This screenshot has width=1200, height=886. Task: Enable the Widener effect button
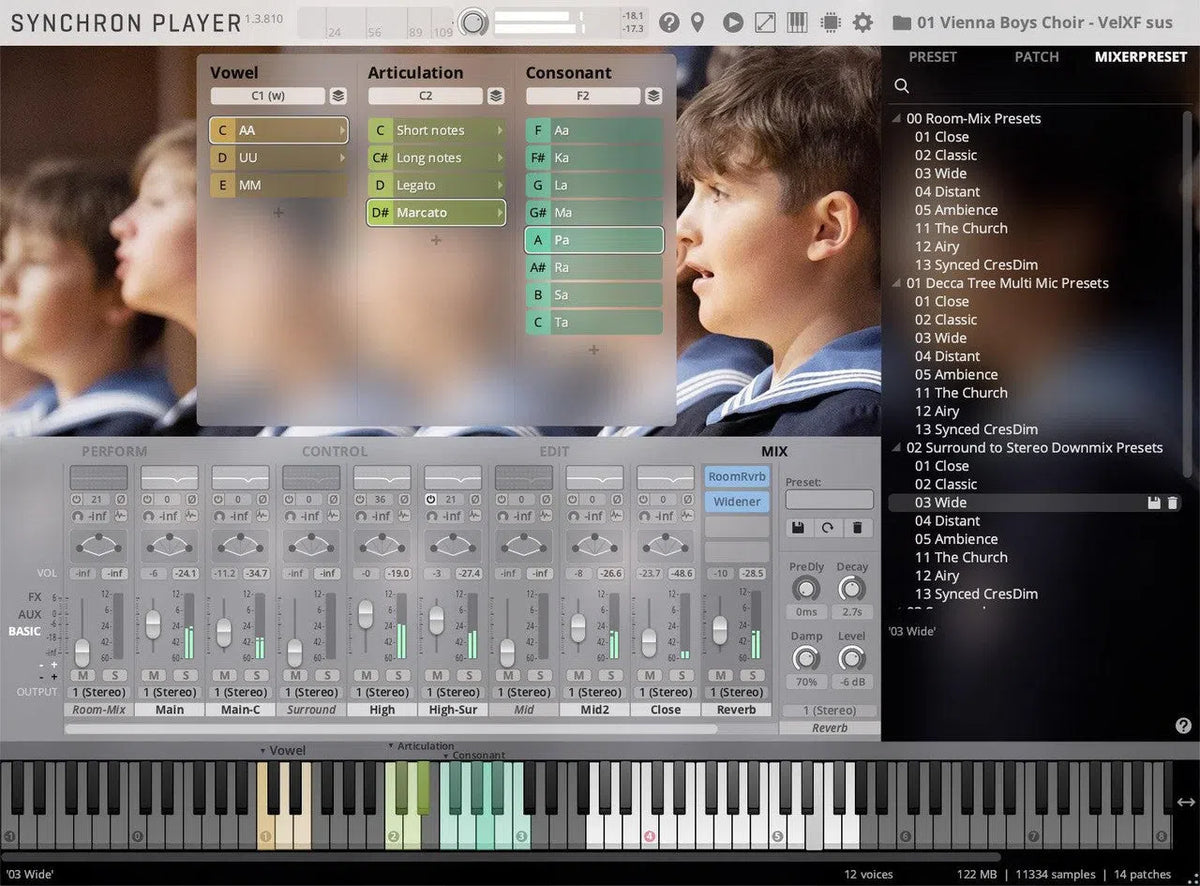737,502
